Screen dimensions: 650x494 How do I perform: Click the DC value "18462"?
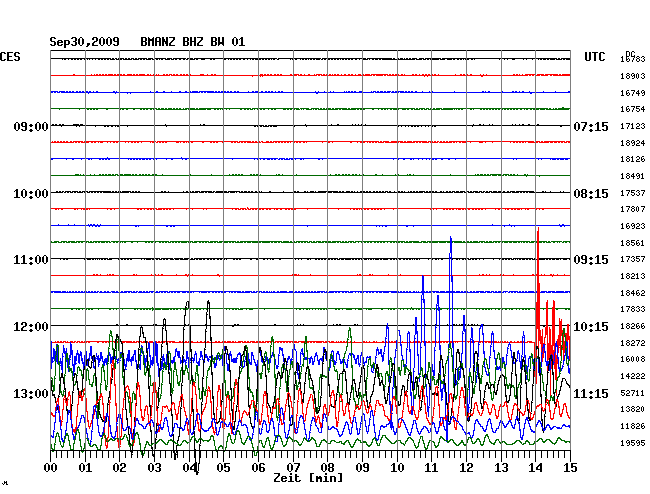(x=633, y=293)
